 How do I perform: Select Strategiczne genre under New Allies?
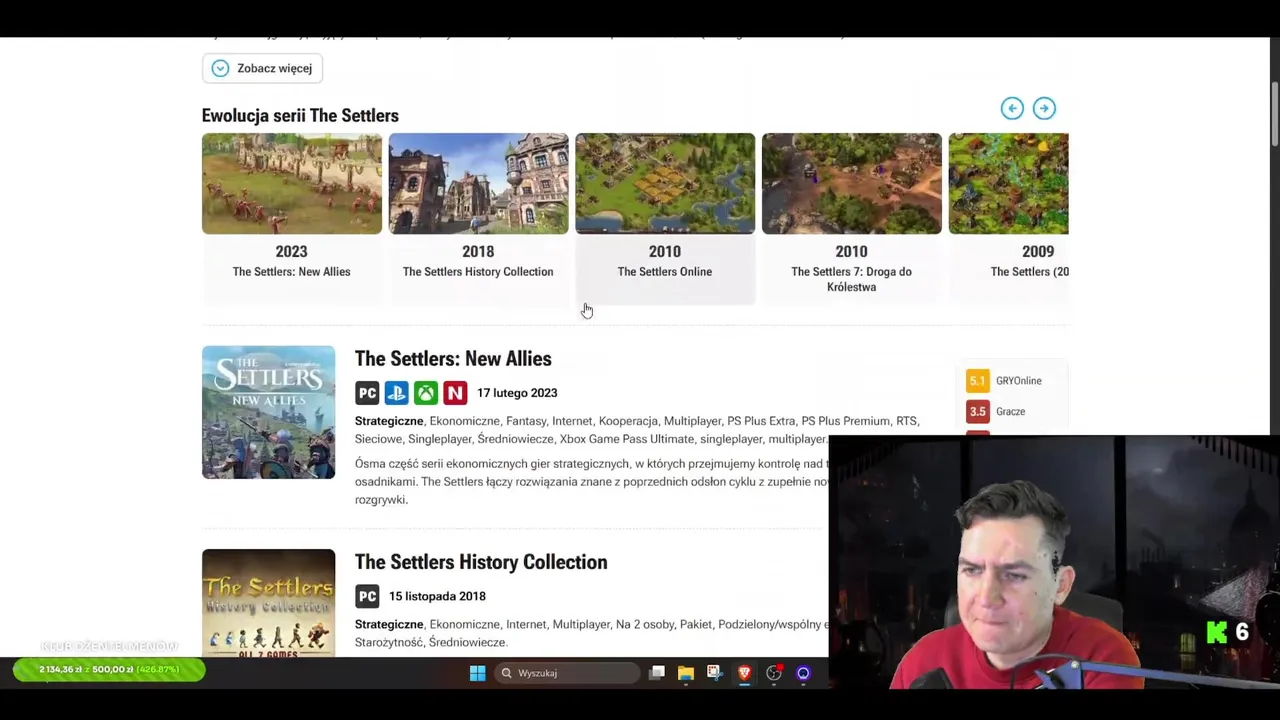click(x=389, y=421)
